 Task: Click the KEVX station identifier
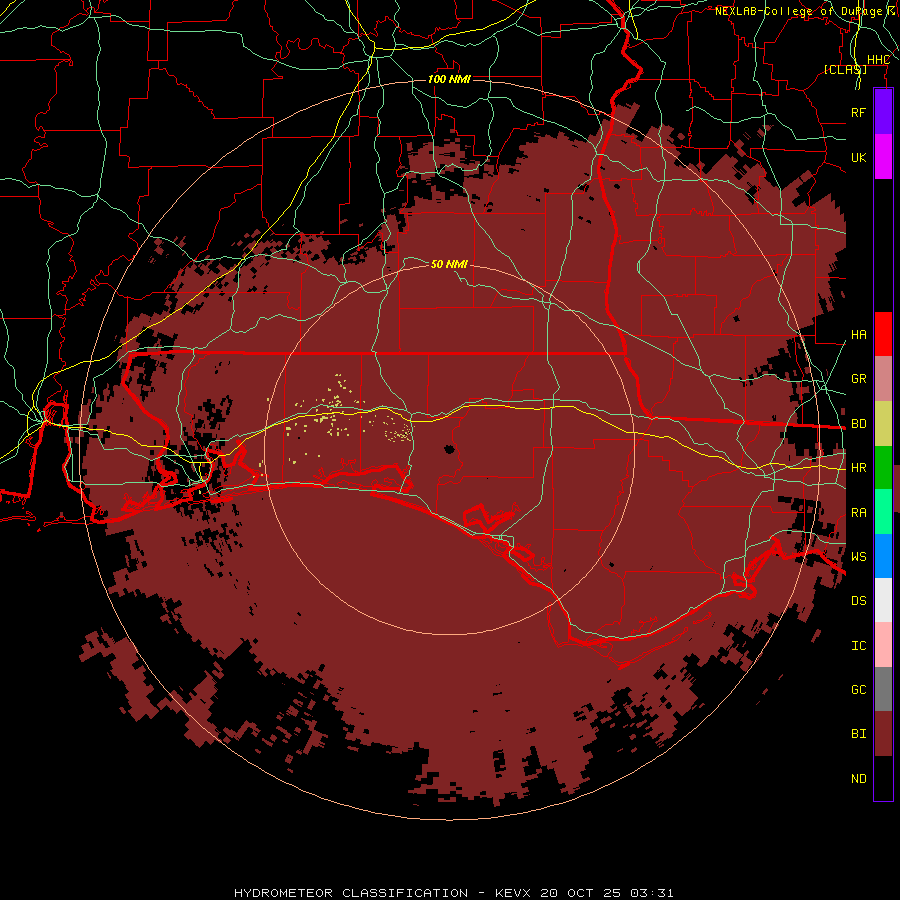pos(514,893)
